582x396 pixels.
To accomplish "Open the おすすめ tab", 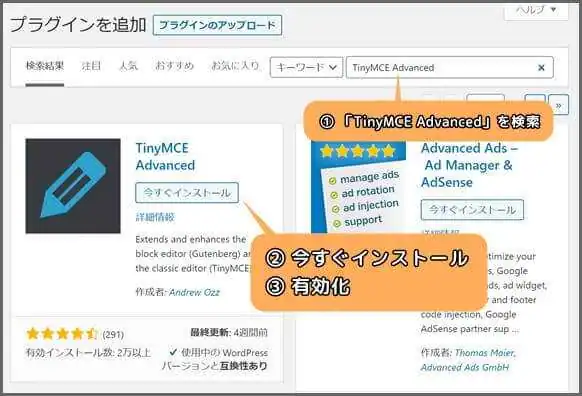I will pyautogui.click(x=174, y=66).
